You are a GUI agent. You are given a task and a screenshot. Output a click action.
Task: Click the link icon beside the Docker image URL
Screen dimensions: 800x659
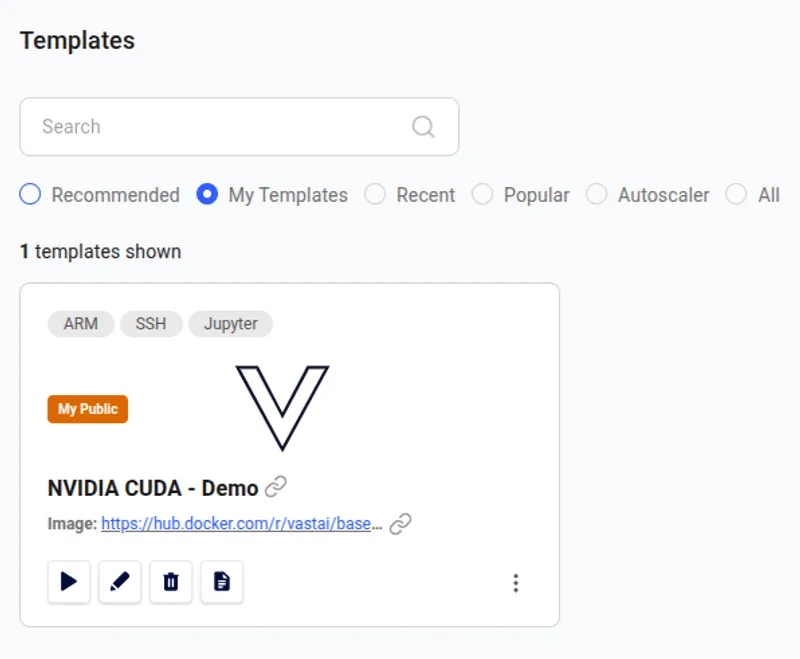tap(401, 523)
